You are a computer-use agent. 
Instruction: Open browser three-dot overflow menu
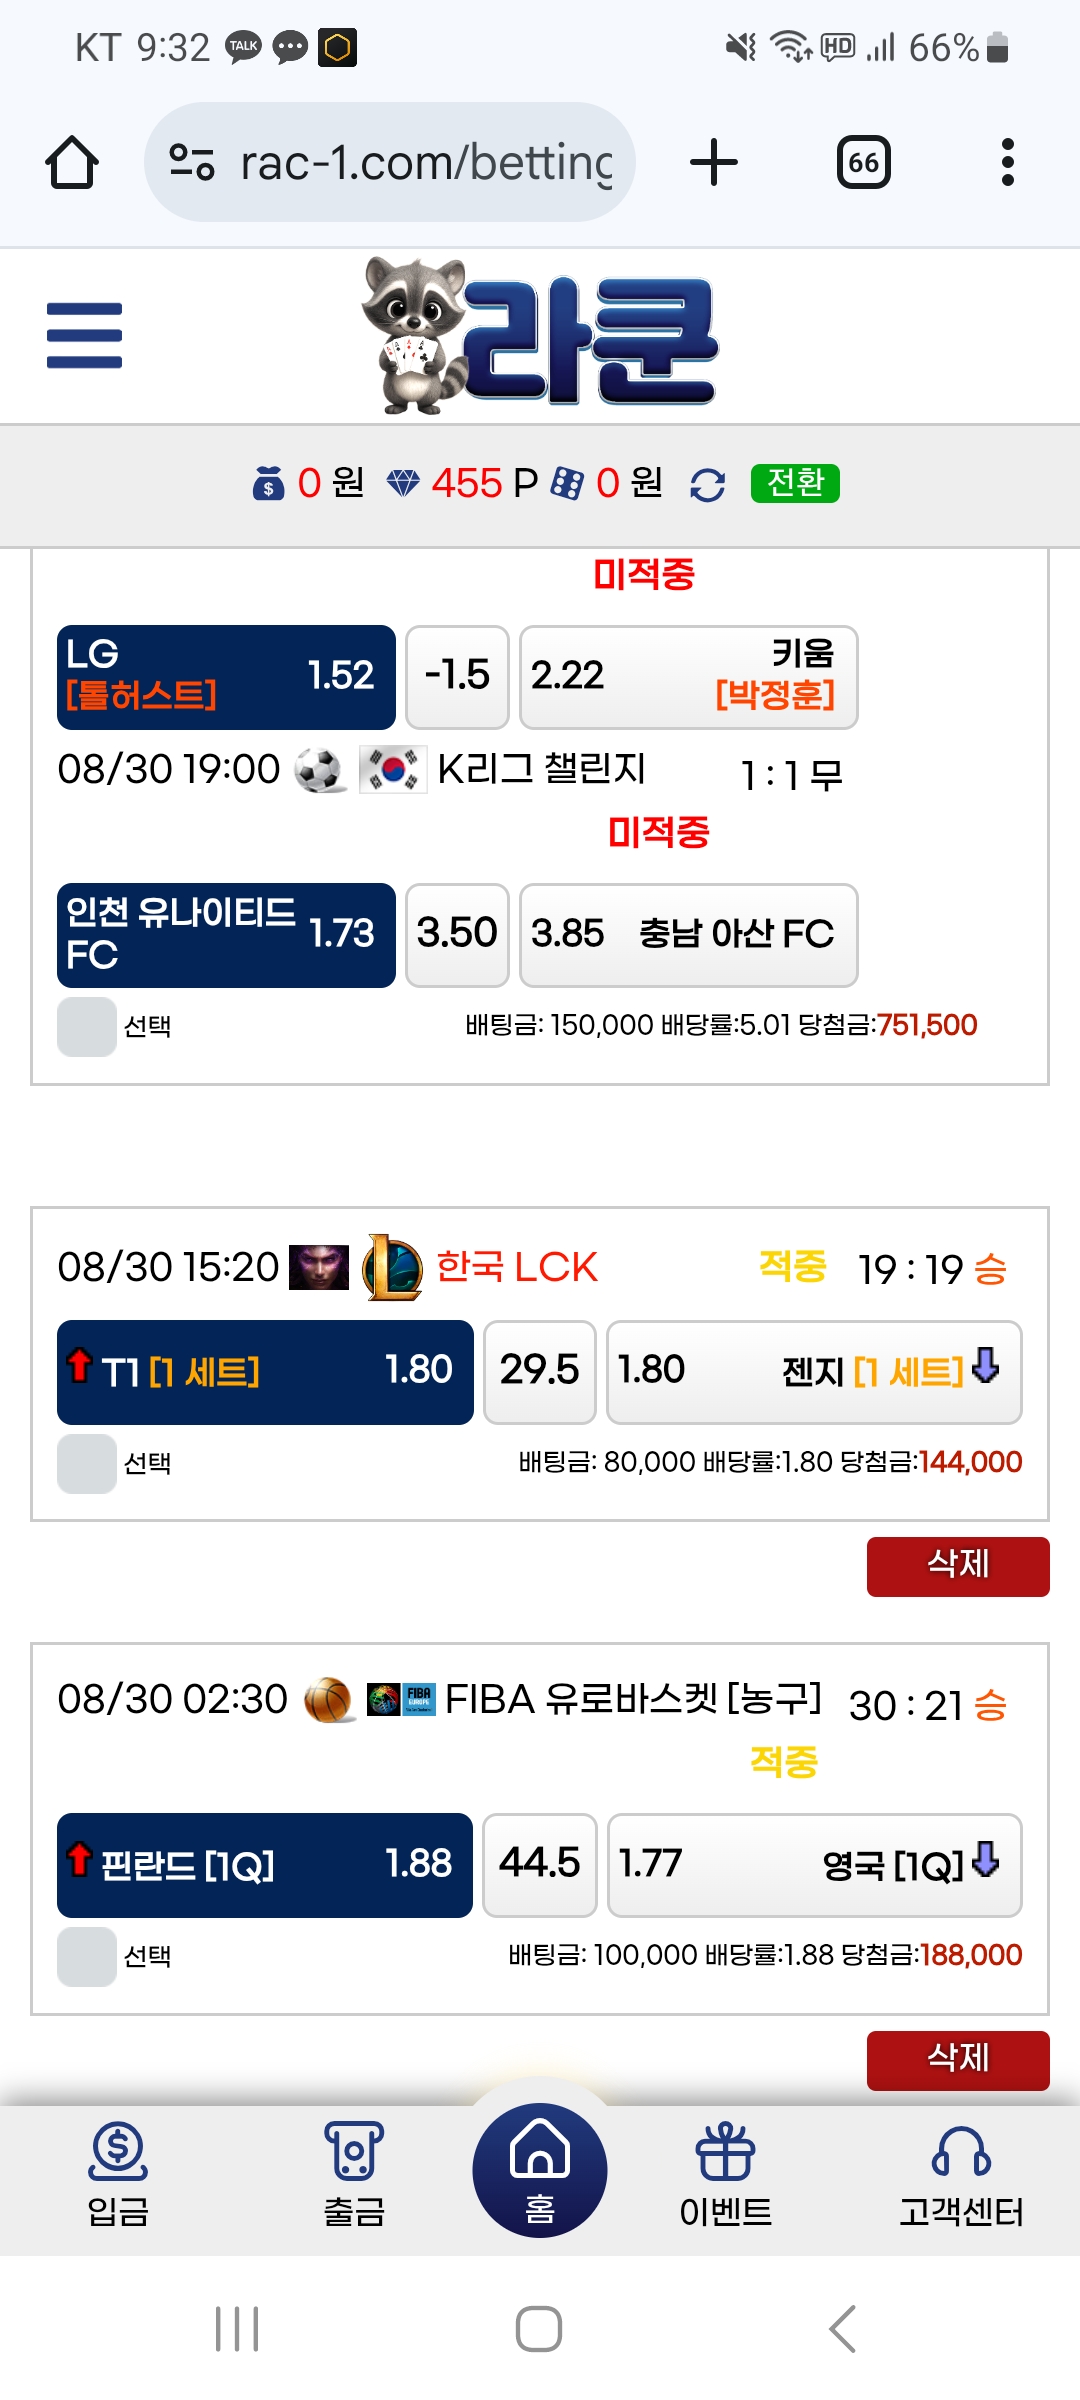click(1007, 162)
